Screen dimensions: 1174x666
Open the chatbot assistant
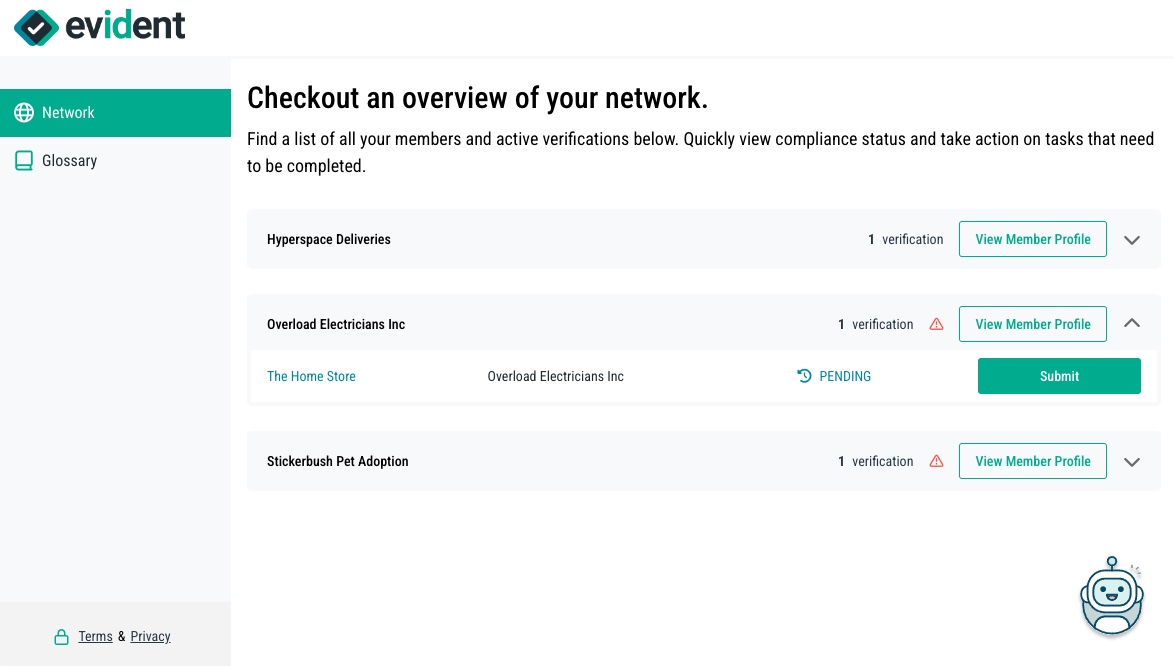point(1112,596)
